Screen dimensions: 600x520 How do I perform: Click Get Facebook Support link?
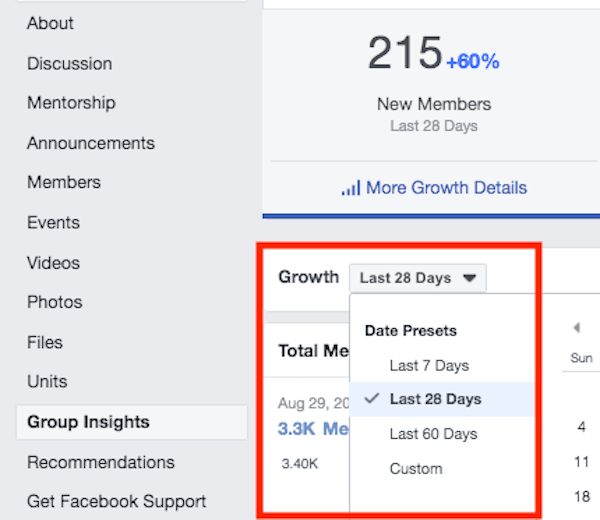tap(116, 502)
